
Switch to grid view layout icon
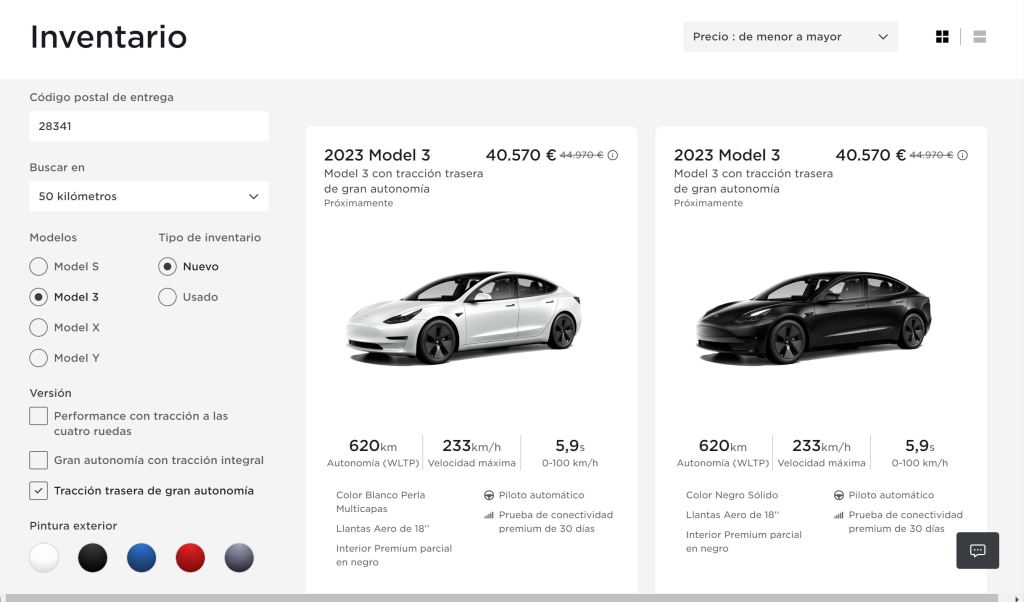coord(942,37)
